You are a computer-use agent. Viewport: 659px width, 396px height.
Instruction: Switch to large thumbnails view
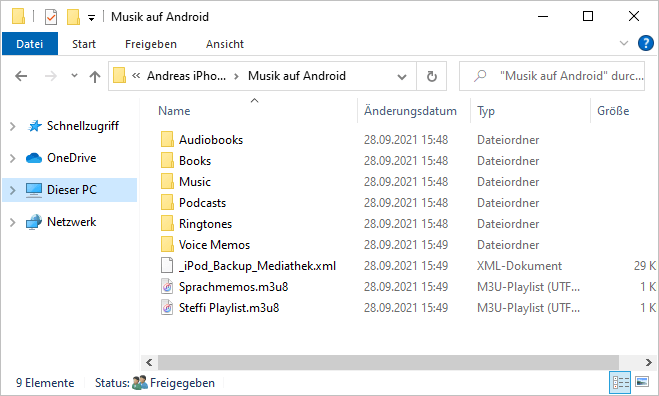point(642,382)
